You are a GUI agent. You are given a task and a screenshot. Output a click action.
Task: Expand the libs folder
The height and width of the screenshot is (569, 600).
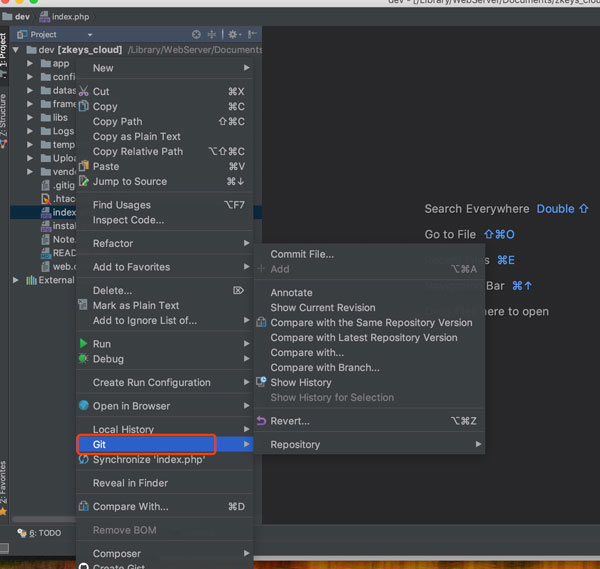(30, 117)
